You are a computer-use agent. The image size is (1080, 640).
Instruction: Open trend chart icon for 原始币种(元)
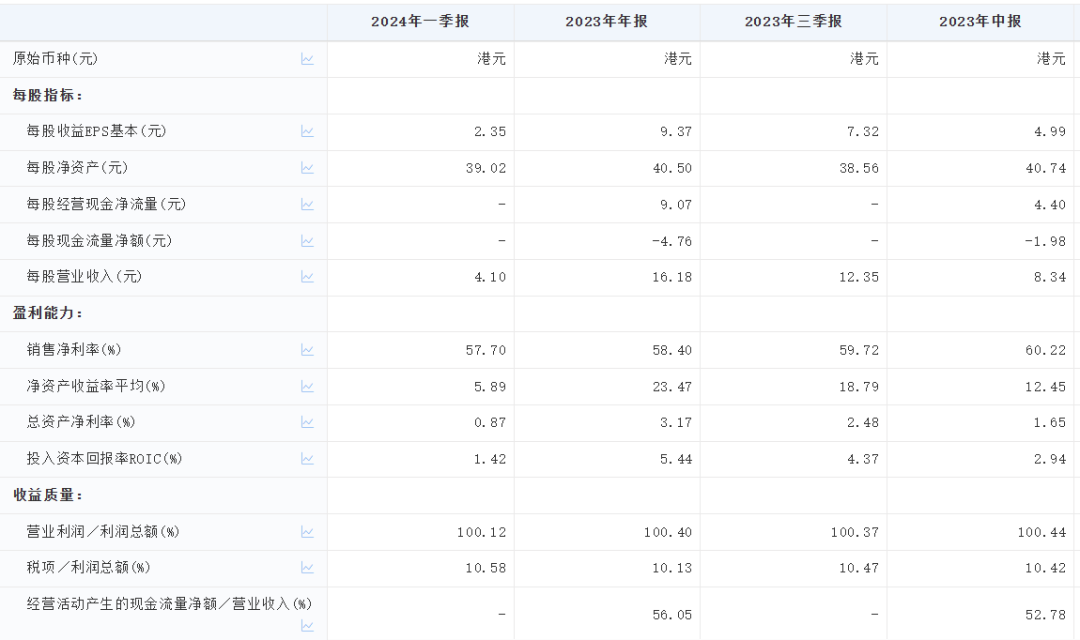[307, 59]
